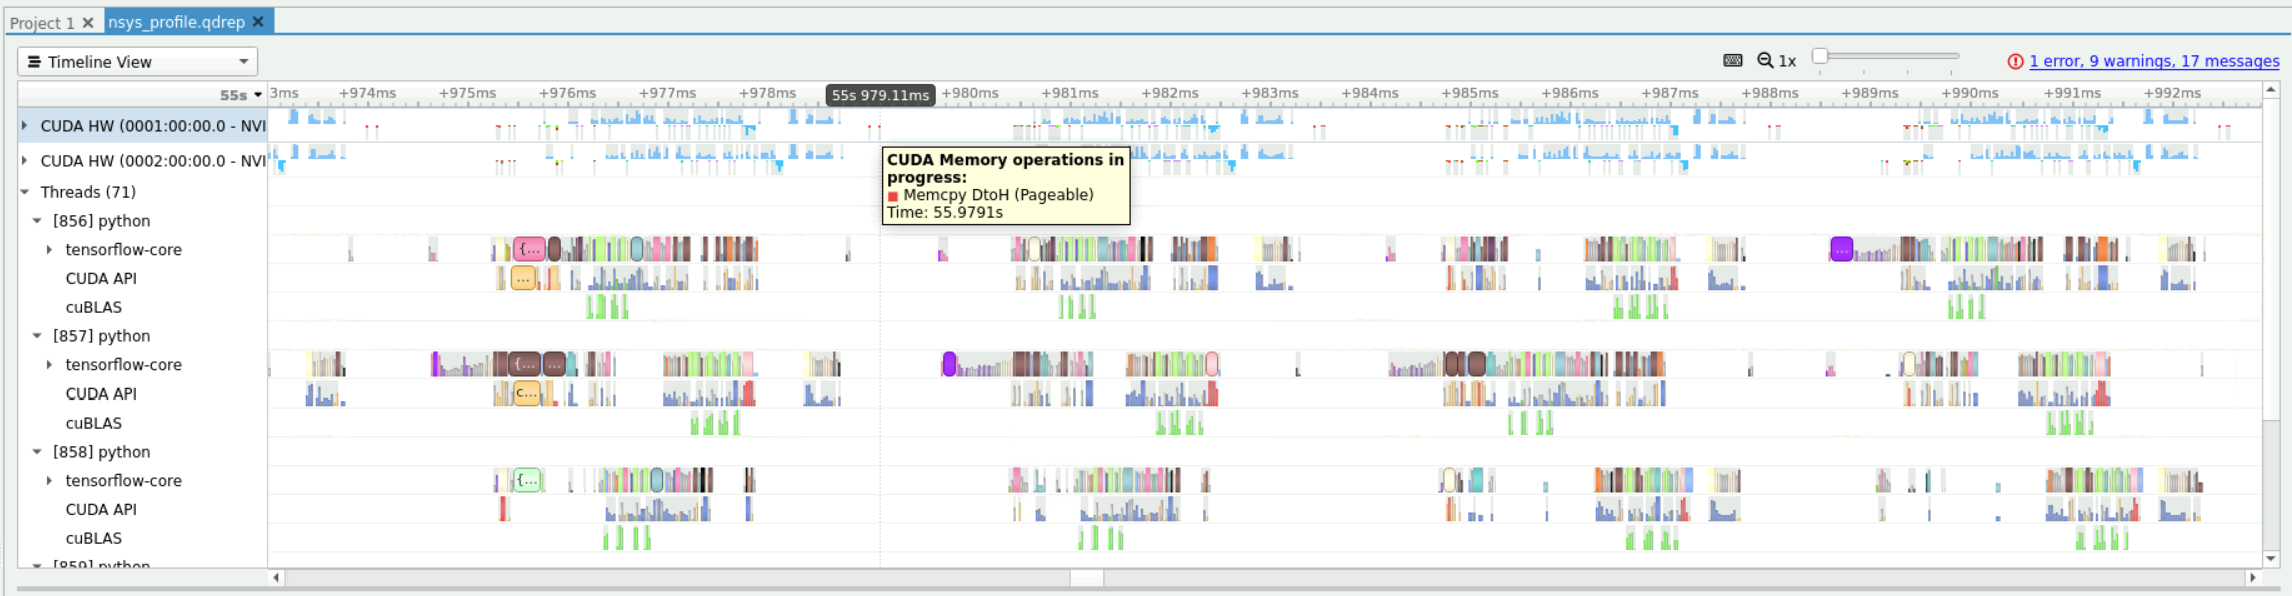
Task: Select purple block in [857] tensorflow-core row
Action: (949, 364)
